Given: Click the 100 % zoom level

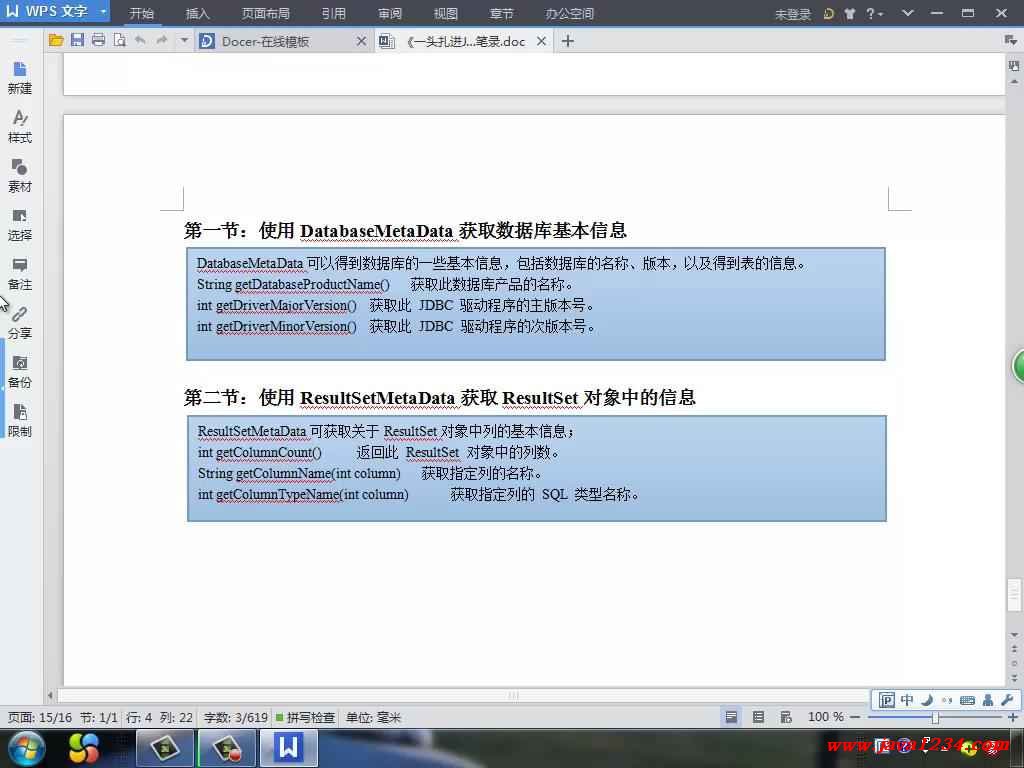Looking at the screenshot, I should click(825, 716).
